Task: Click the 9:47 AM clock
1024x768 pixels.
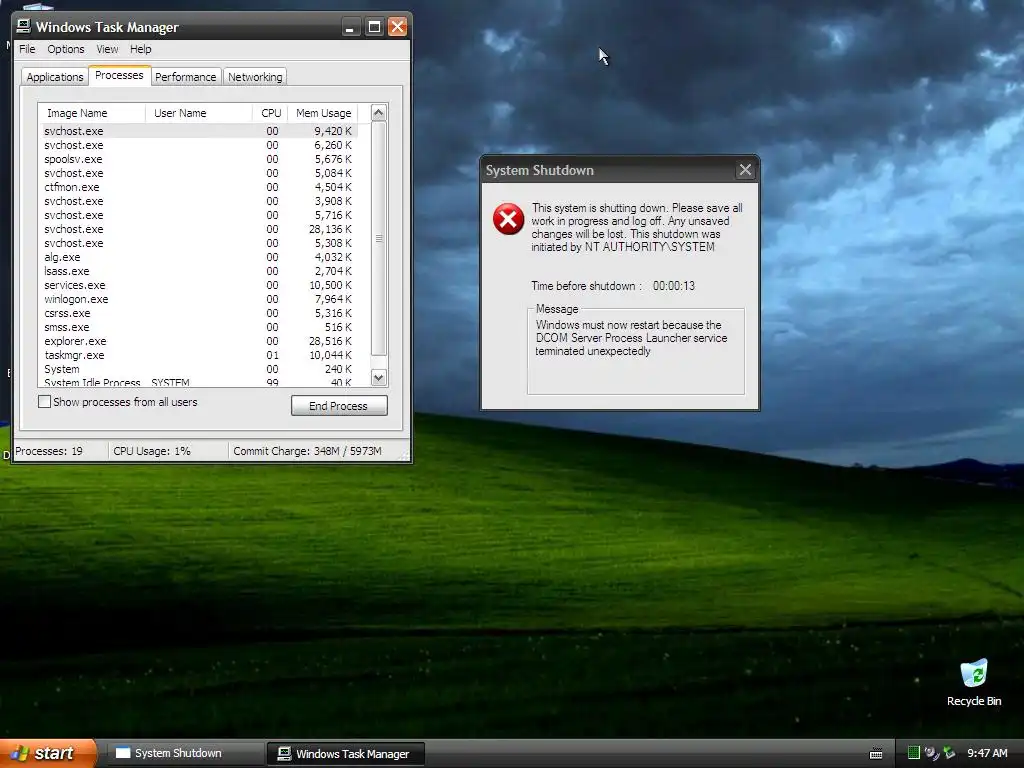Action: (987, 753)
